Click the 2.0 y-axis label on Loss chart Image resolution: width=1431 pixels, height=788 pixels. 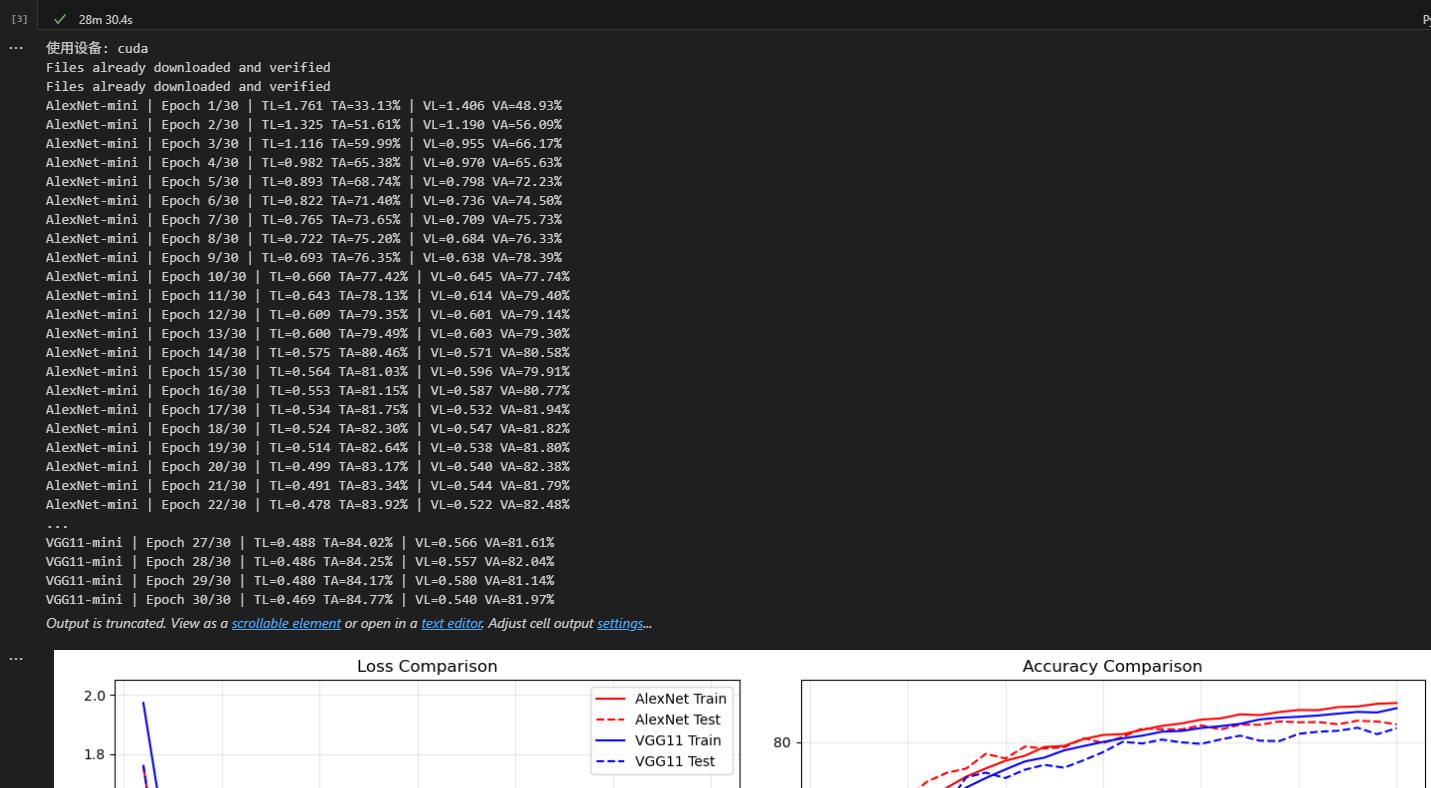click(x=94, y=696)
